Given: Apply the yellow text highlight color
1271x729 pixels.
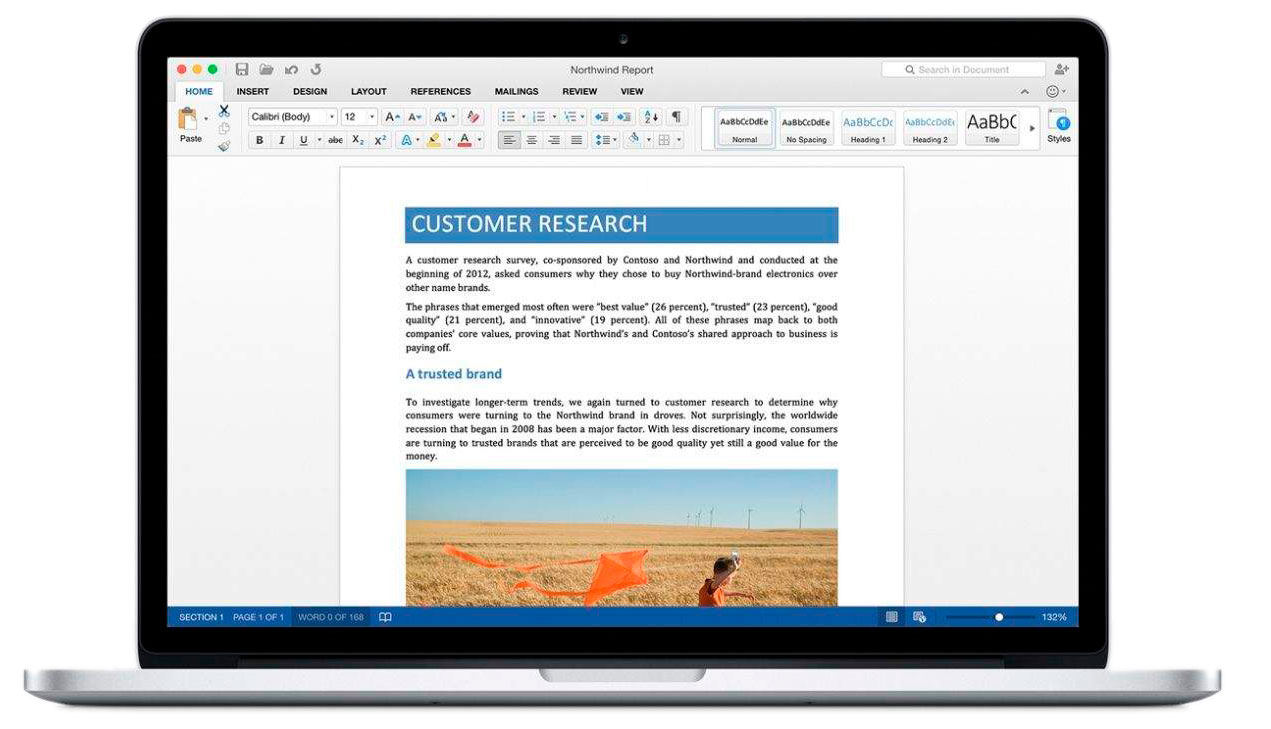Looking at the screenshot, I should click(x=435, y=140).
